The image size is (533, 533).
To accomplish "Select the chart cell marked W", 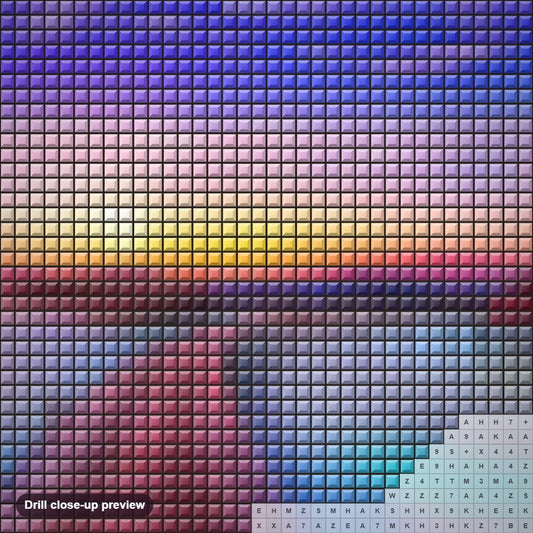I will tap(392, 496).
